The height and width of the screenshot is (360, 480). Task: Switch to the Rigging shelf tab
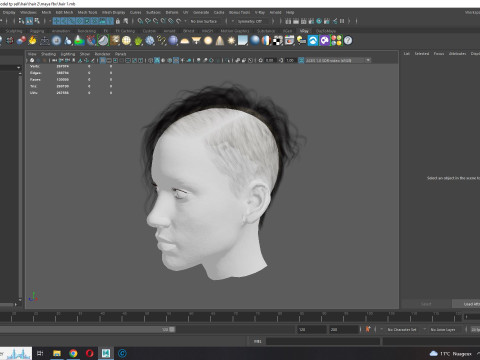click(x=37, y=31)
